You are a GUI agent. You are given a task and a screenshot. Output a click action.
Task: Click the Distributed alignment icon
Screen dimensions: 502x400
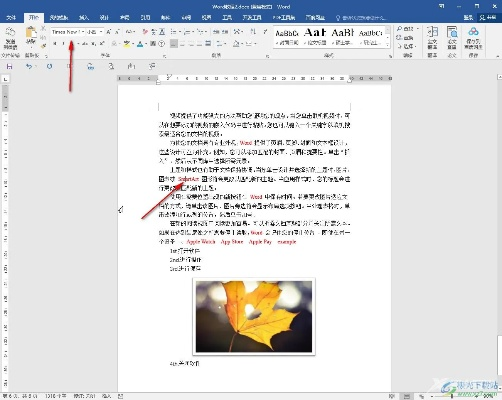click(x=208, y=44)
